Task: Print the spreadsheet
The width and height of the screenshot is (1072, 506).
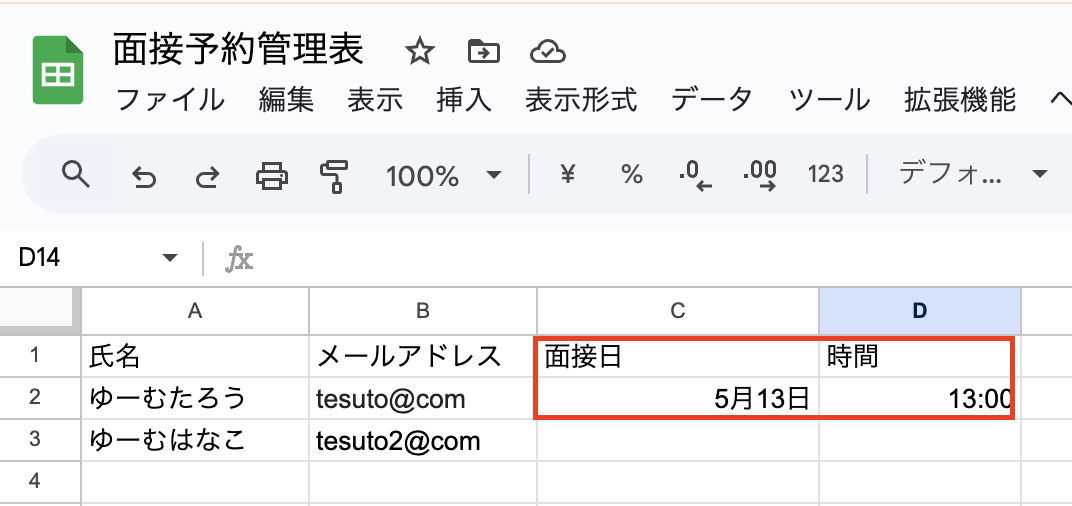Action: [271, 177]
